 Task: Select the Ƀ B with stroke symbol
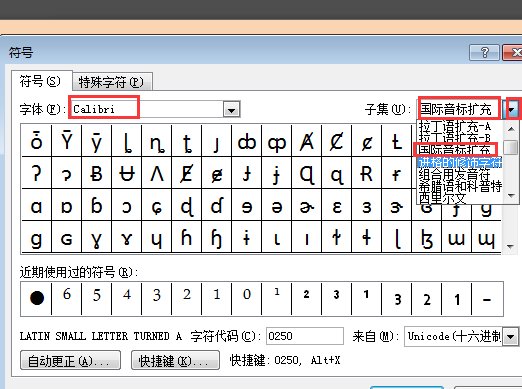tap(96, 173)
